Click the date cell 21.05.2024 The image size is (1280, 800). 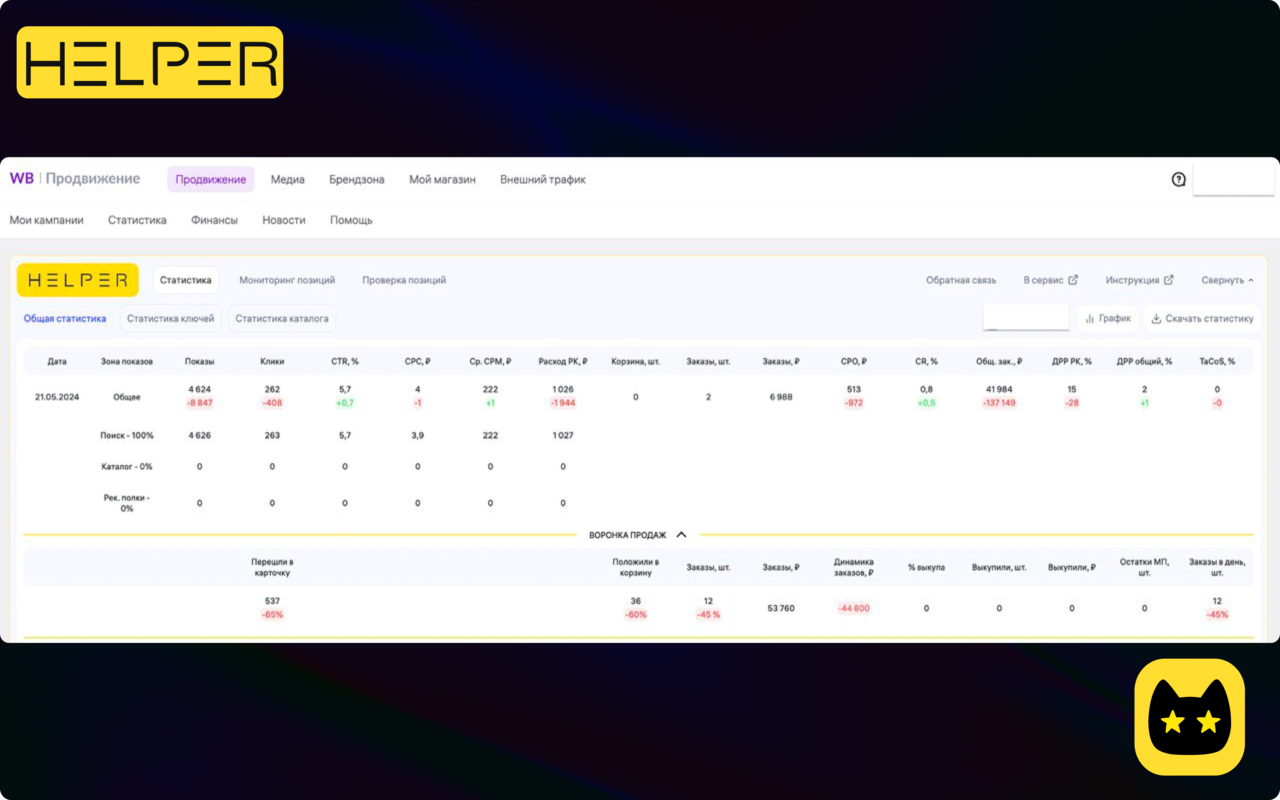57,397
